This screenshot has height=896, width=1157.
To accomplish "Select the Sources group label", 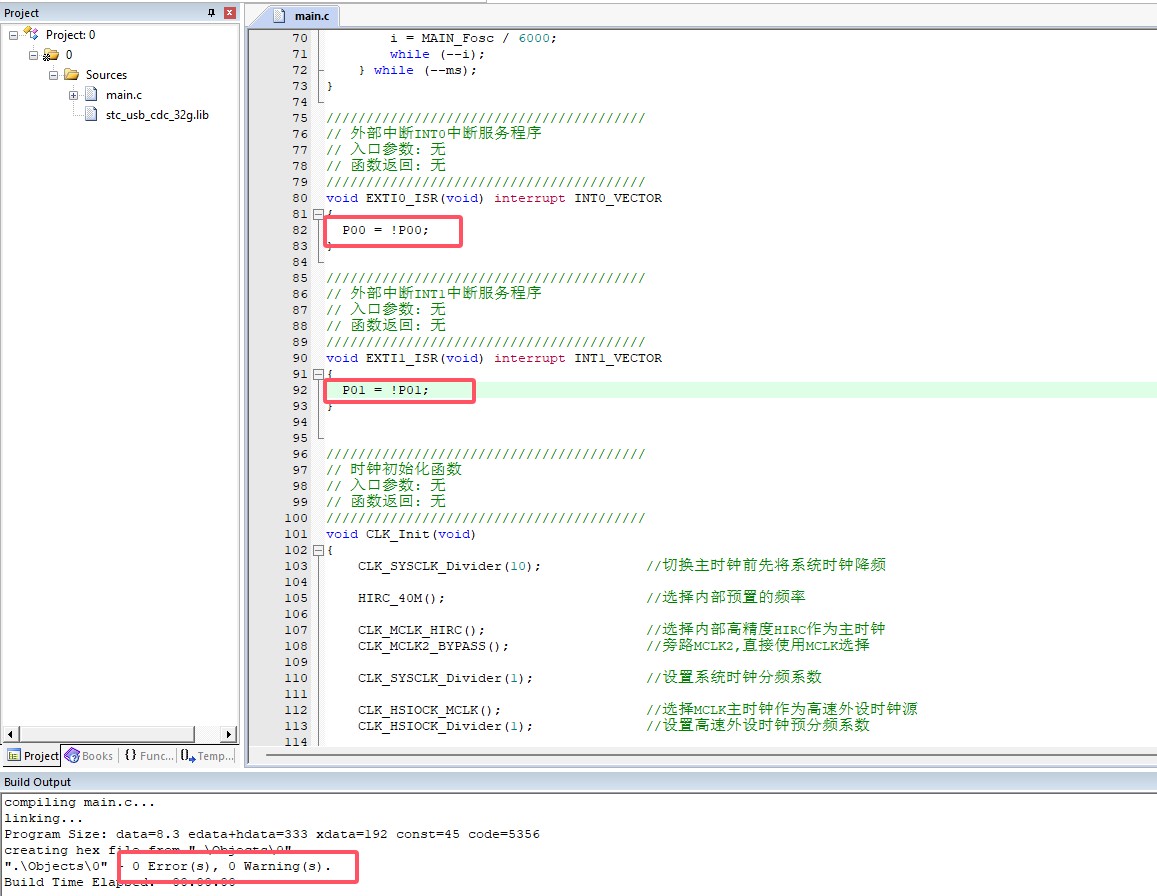I will tap(106, 75).
